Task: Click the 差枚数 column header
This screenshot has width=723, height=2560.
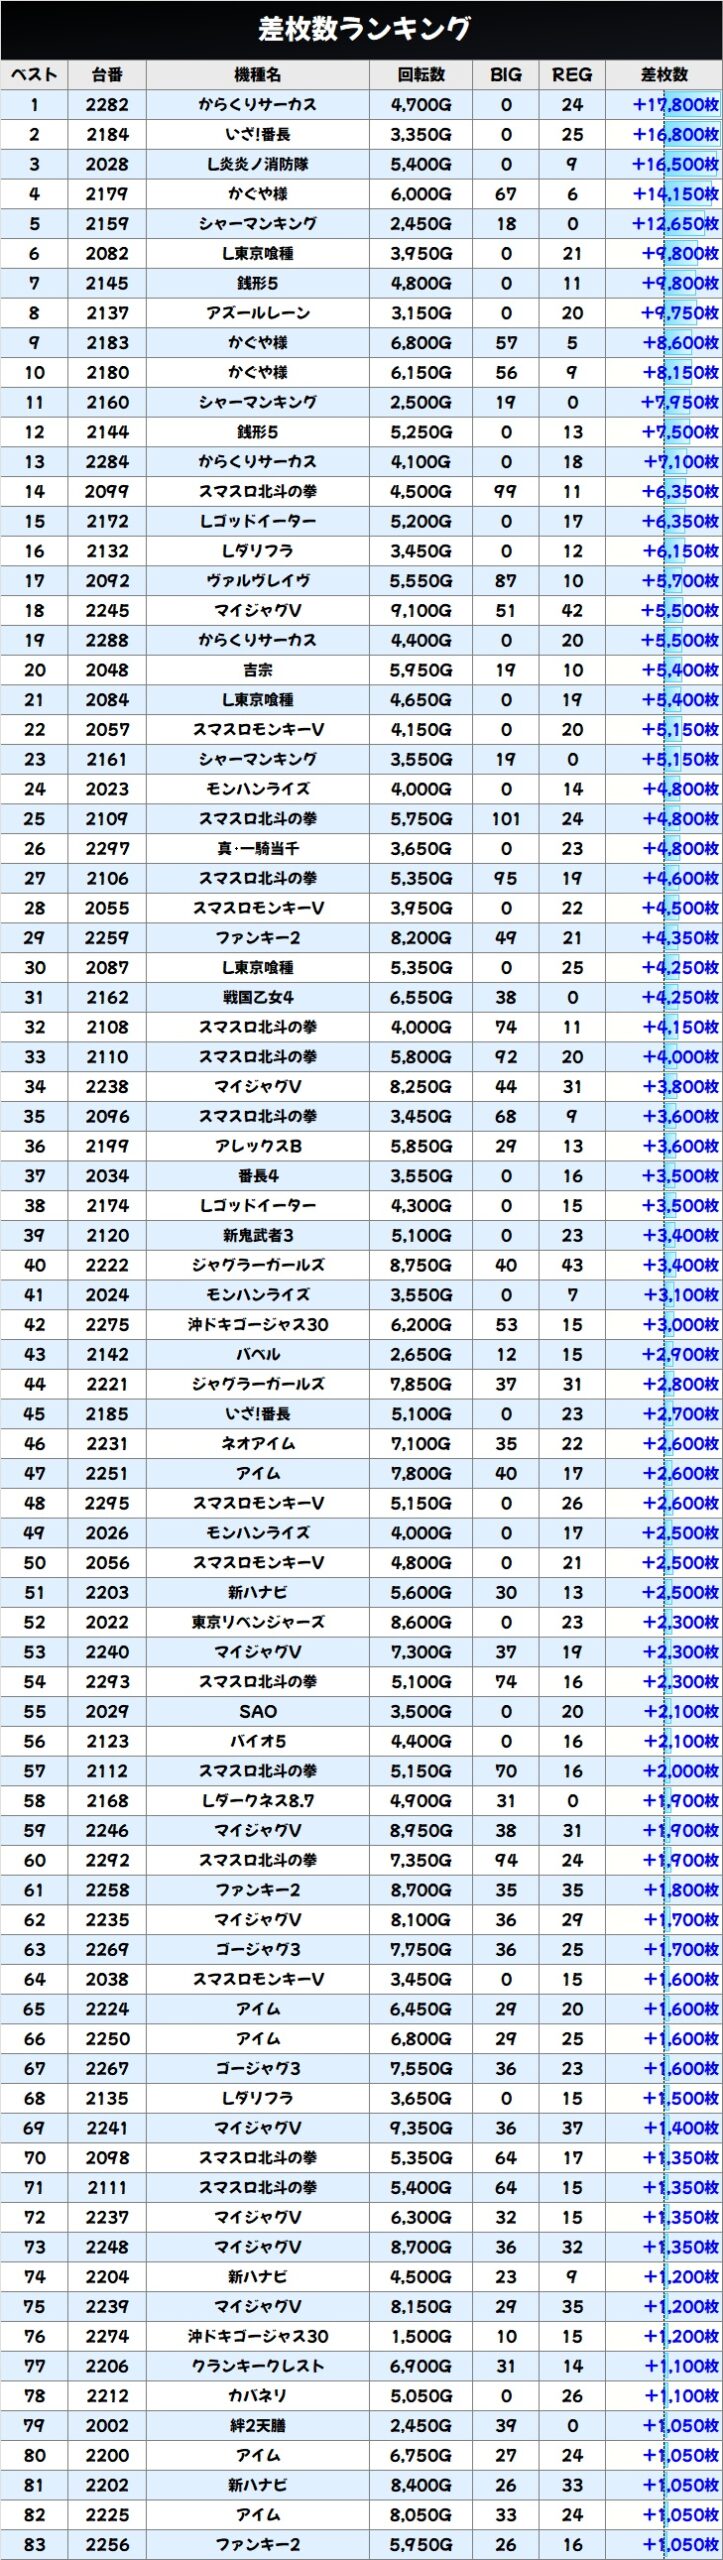Action: (x=664, y=75)
